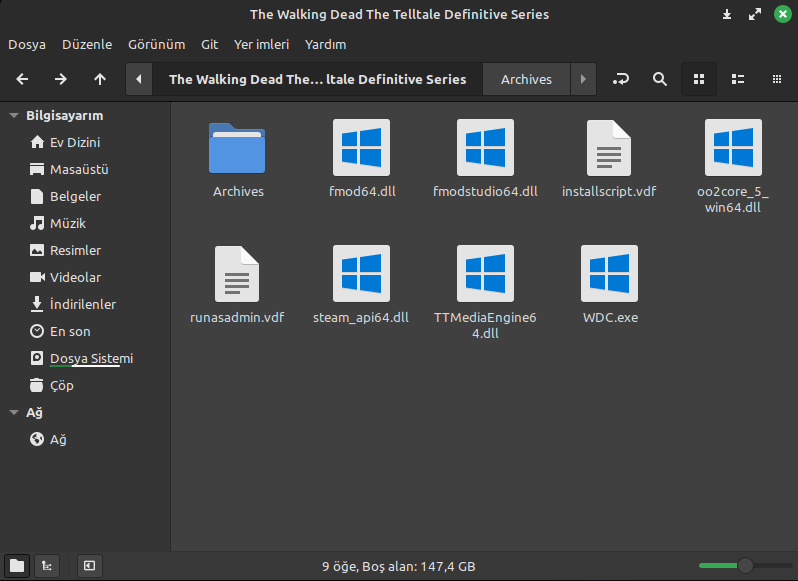Open the Yardım menu
Viewport: 798px width, 581px height.
(326, 44)
